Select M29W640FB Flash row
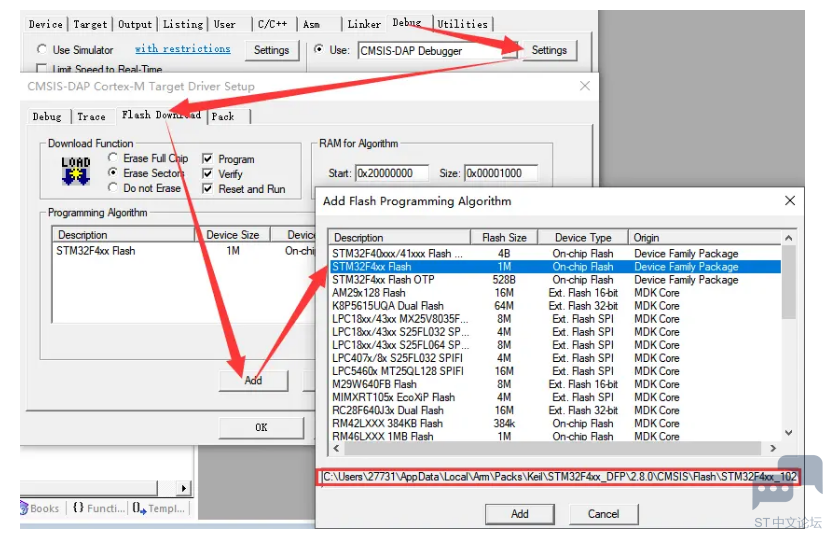 click(x=555, y=384)
